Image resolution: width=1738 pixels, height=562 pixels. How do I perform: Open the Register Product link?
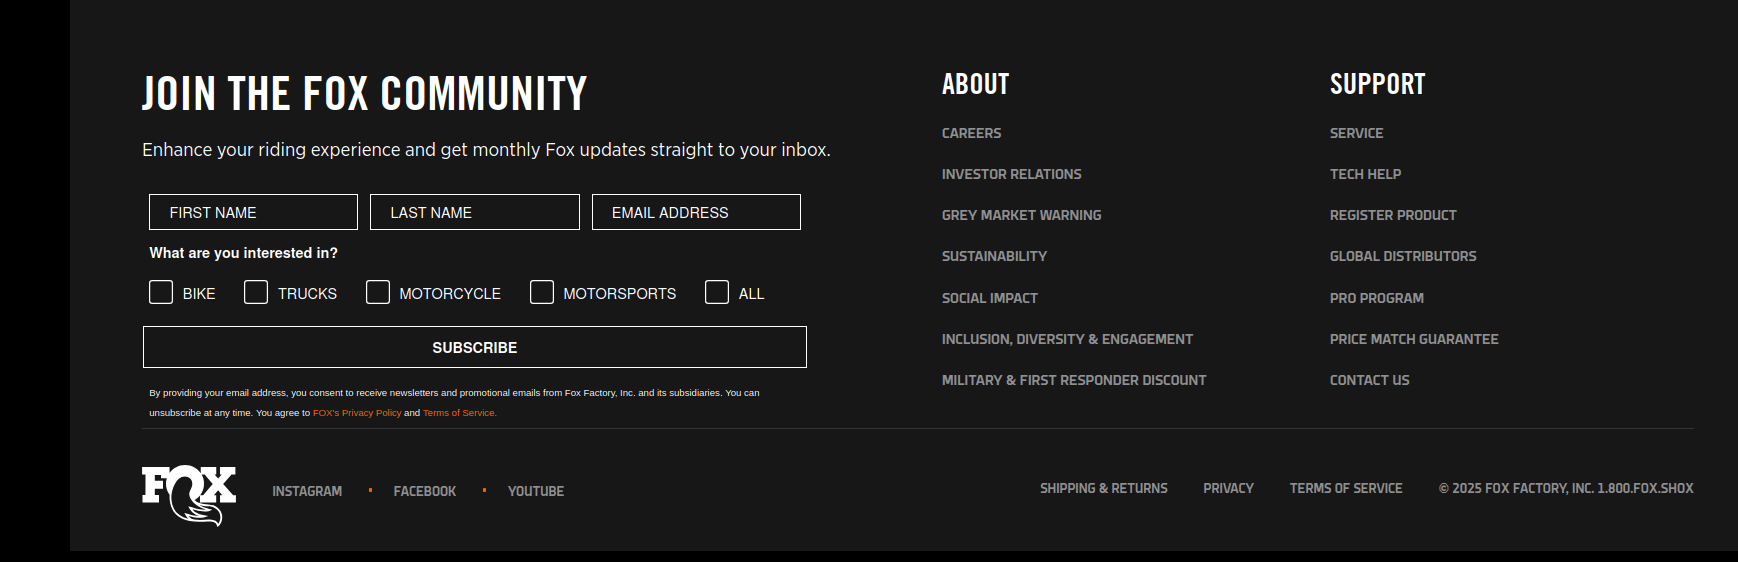pos(1392,215)
